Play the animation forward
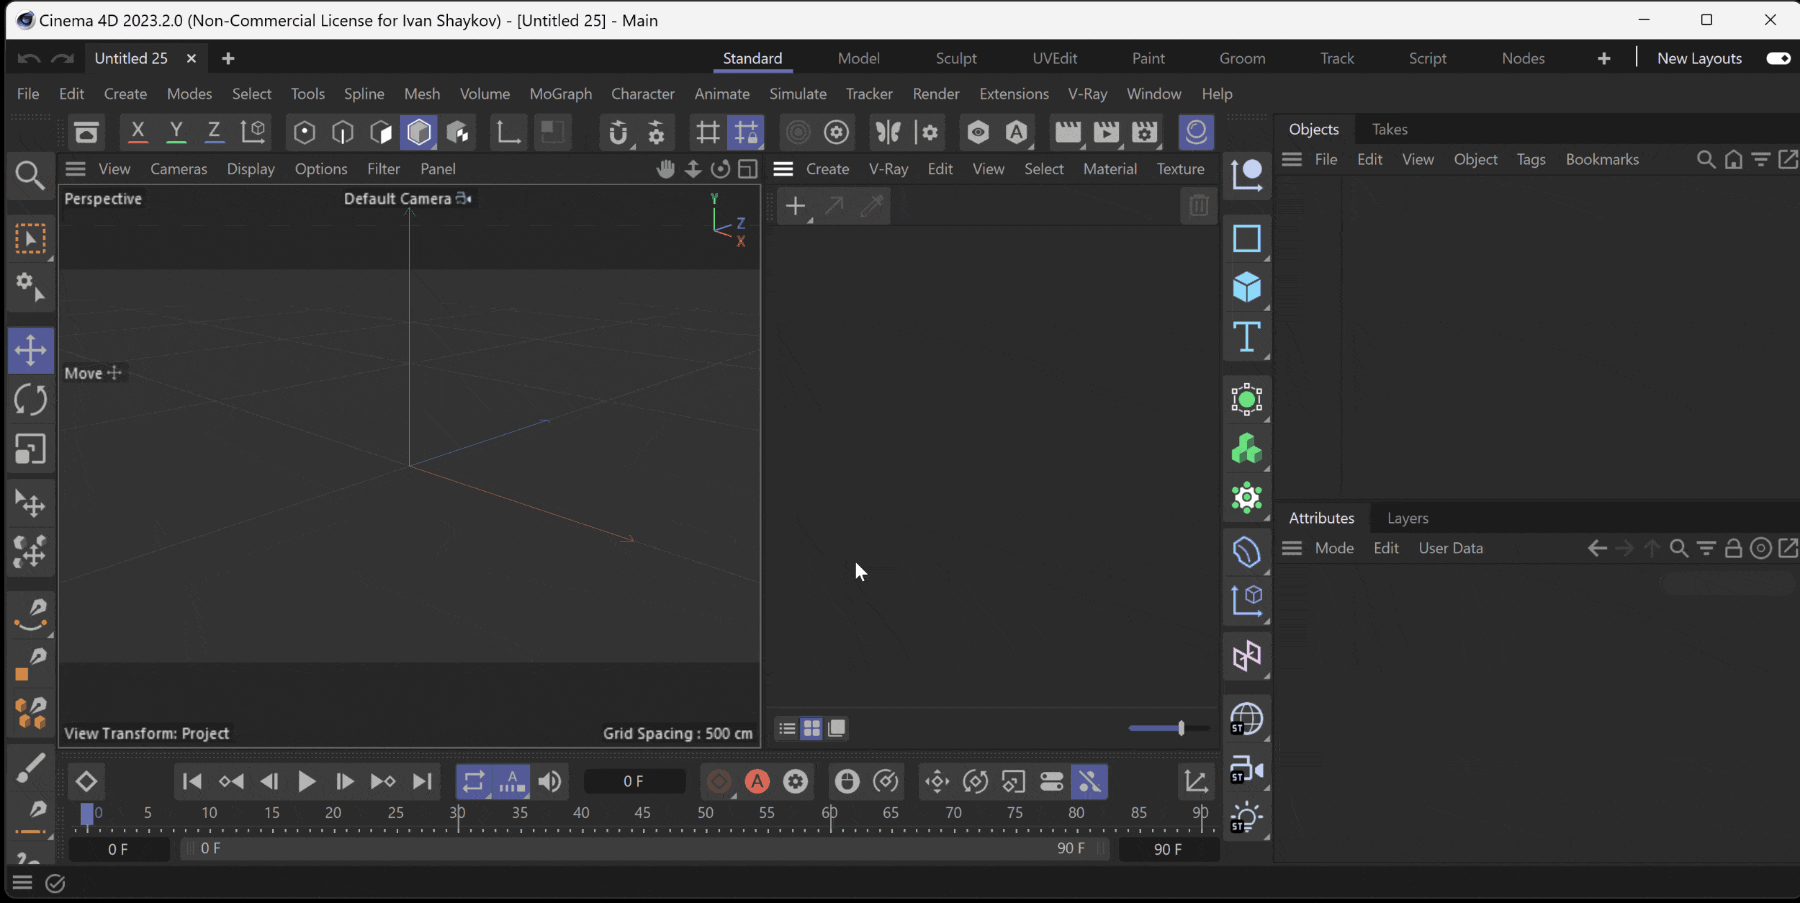The width and height of the screenshot is (1800, 903). tap(307, 781)
